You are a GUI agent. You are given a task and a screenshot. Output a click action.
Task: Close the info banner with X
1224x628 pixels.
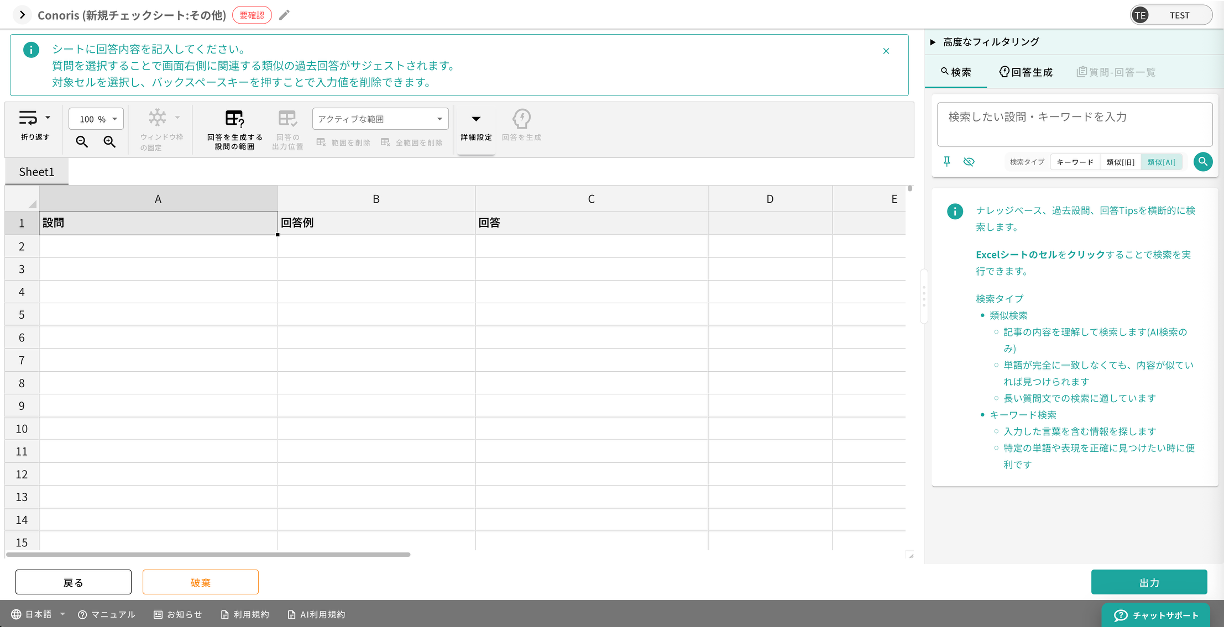(x=886, y=51)
